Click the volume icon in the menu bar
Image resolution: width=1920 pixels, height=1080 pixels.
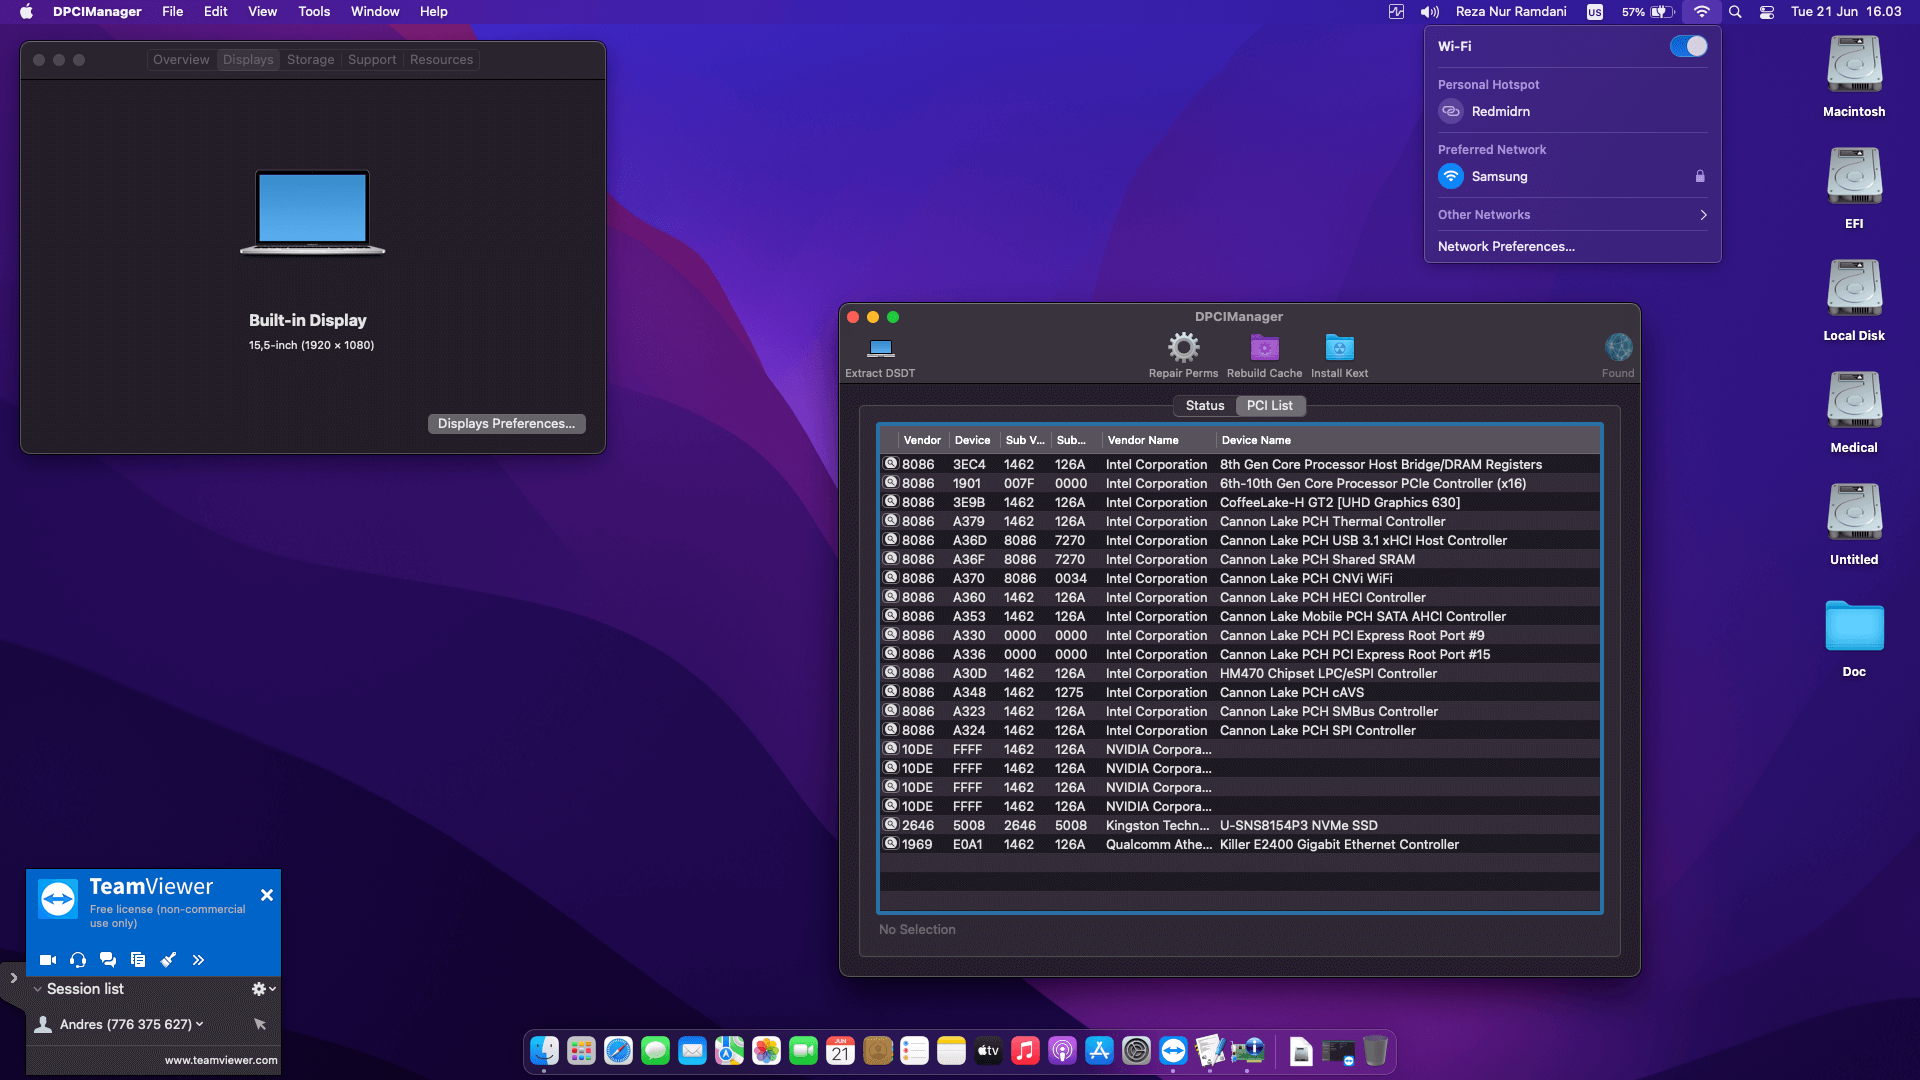1430,12
